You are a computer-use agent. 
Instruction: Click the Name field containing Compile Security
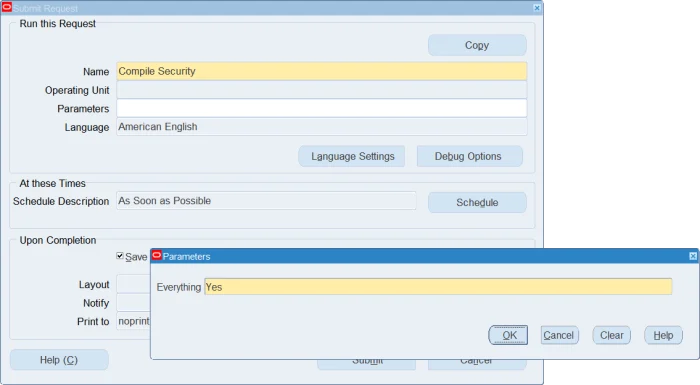point(321,71)
